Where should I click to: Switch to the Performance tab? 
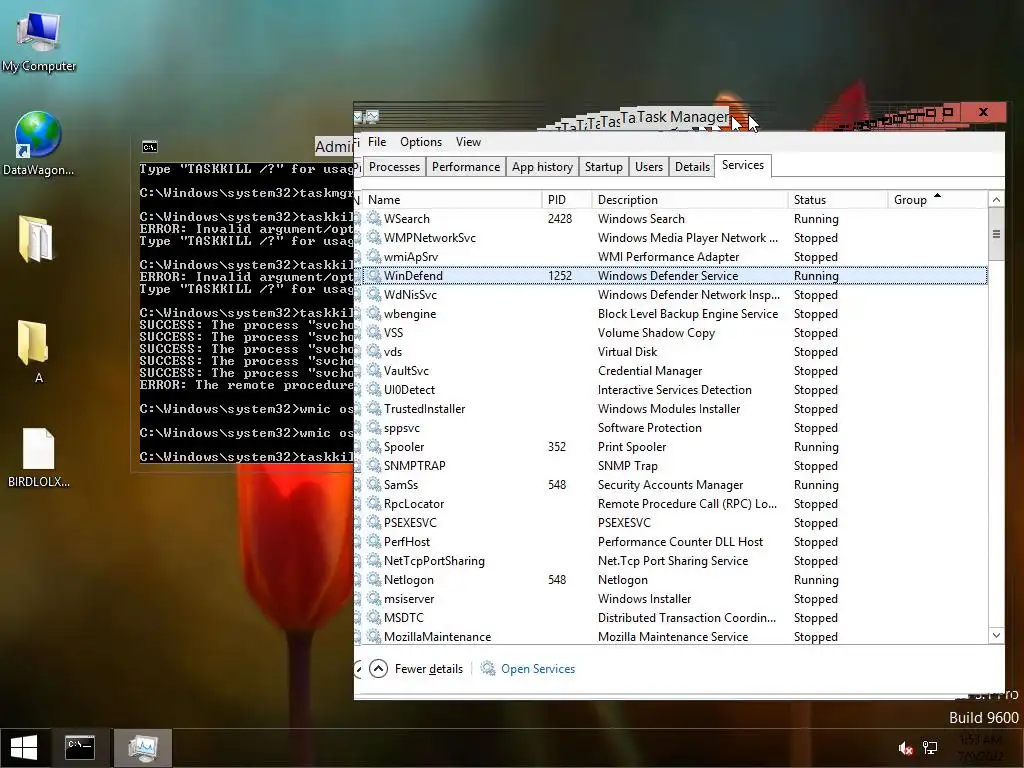point(466,167)
